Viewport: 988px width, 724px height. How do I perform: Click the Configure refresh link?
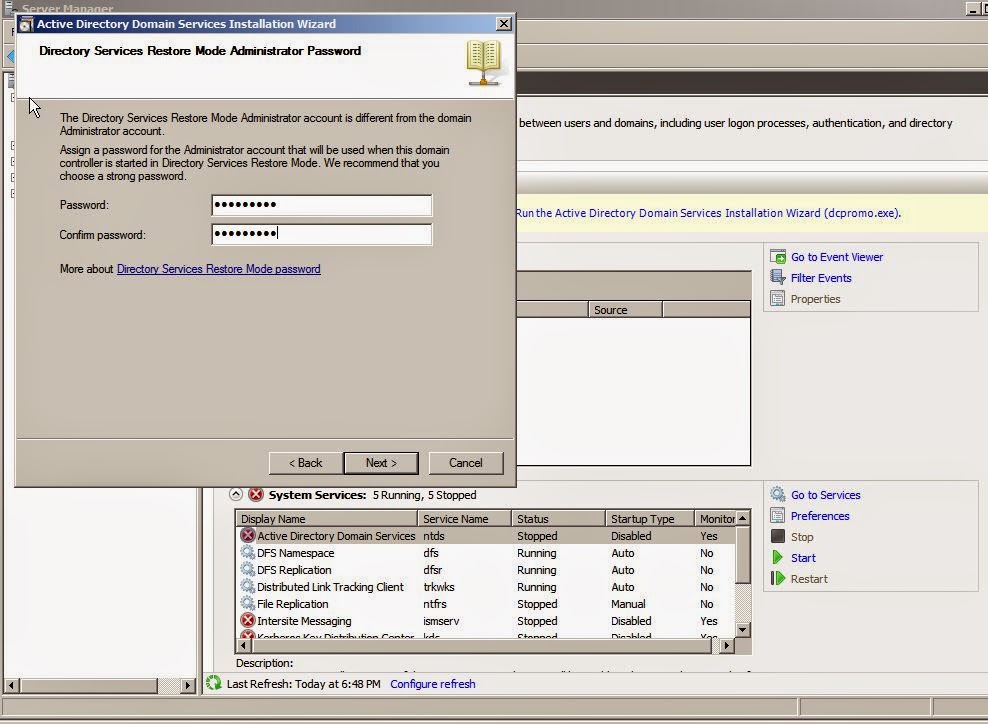click(433, 684)
